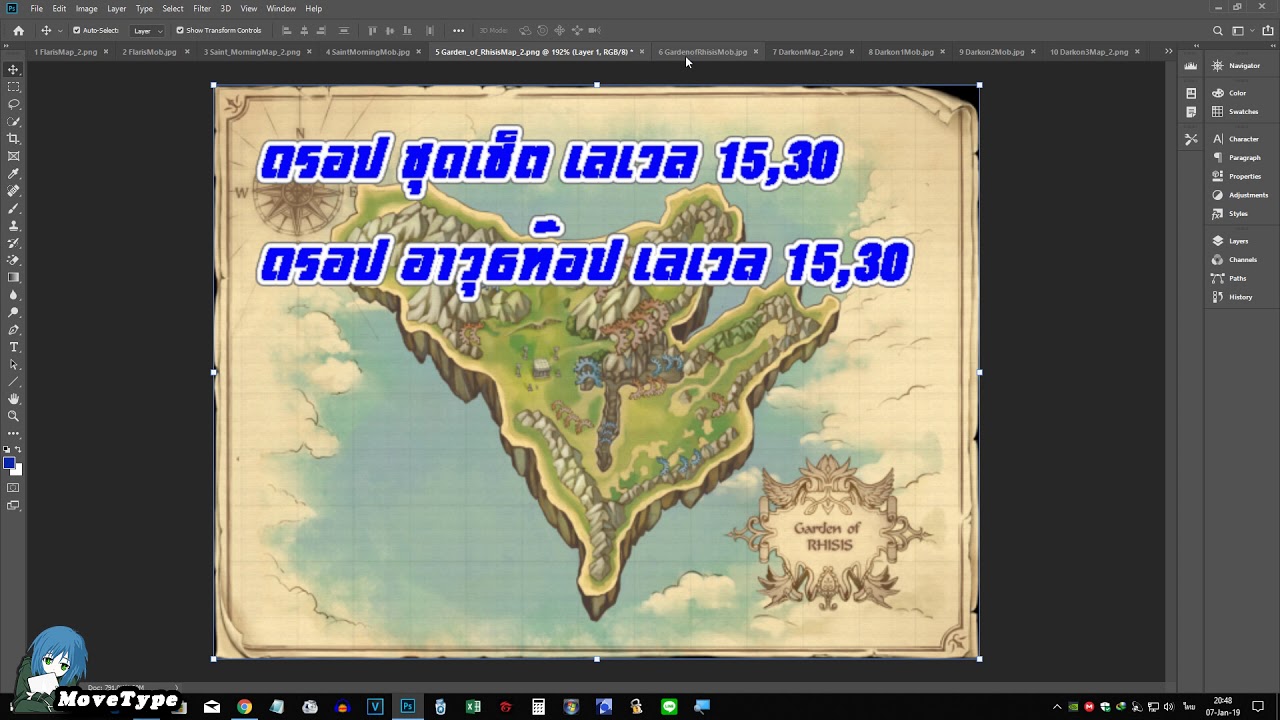Select the Rectangular Marquee tool

[x=13, y=87]
